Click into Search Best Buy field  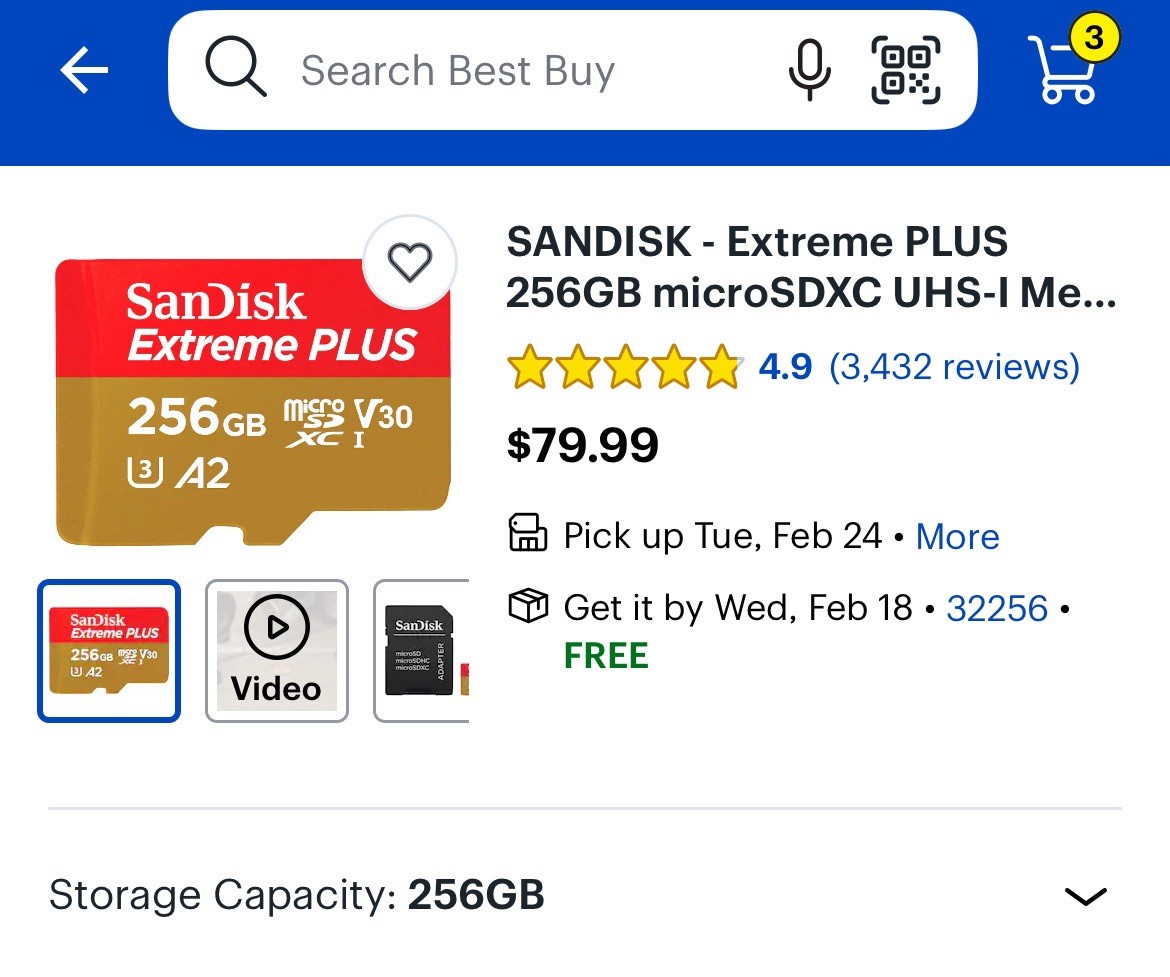(x=520, y=71)
